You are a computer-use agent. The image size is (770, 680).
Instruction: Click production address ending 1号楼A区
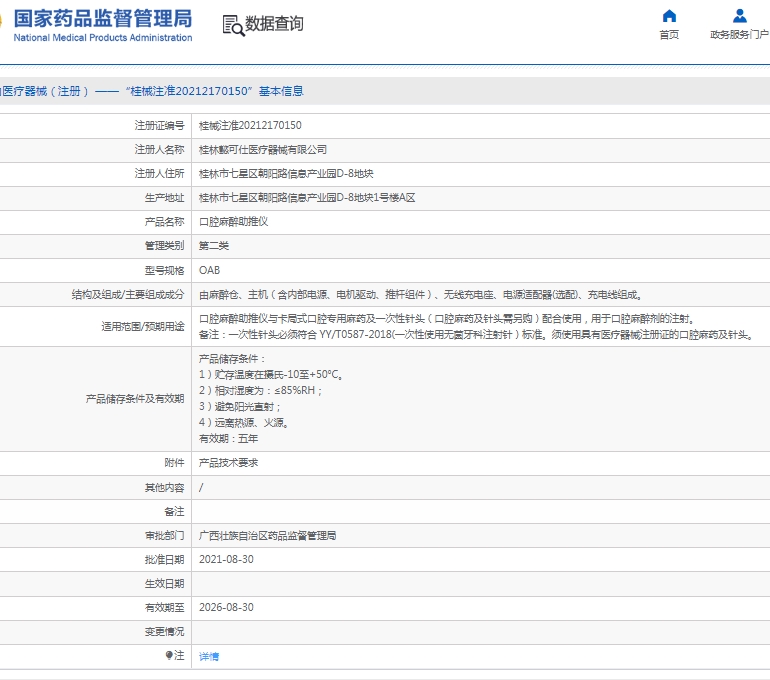[x=307, y=198]
